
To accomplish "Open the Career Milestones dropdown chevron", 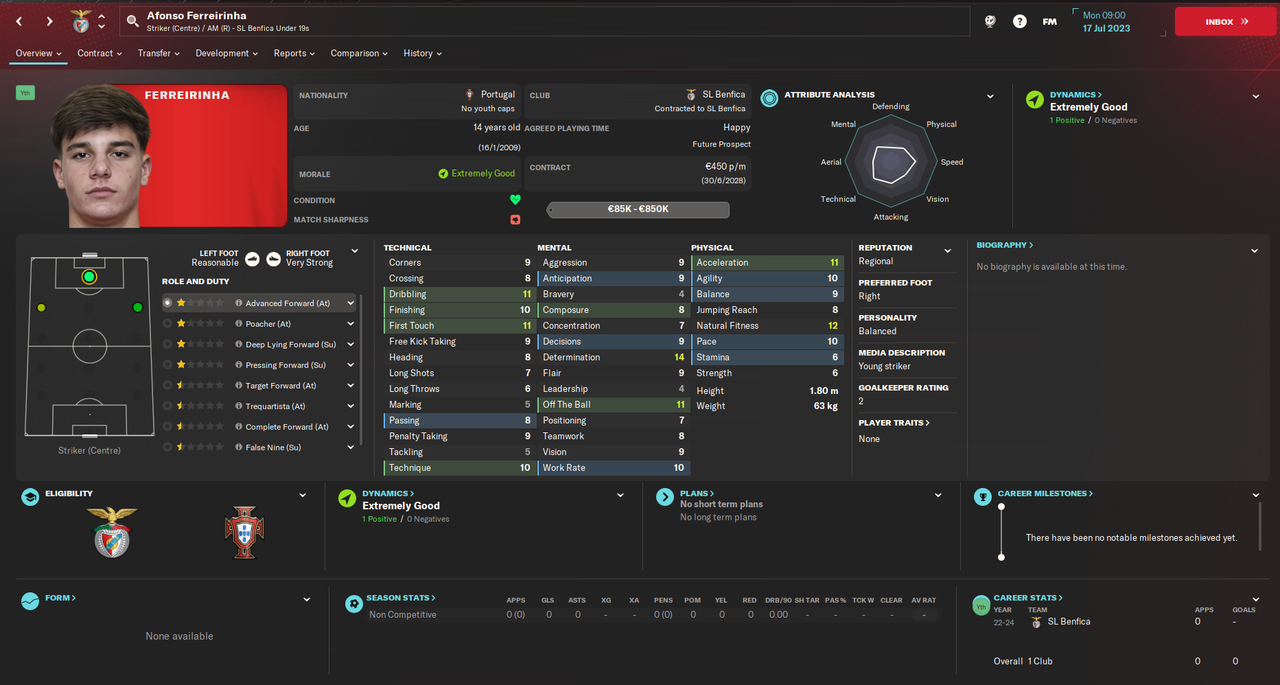I will click(x=1256, y=495).
